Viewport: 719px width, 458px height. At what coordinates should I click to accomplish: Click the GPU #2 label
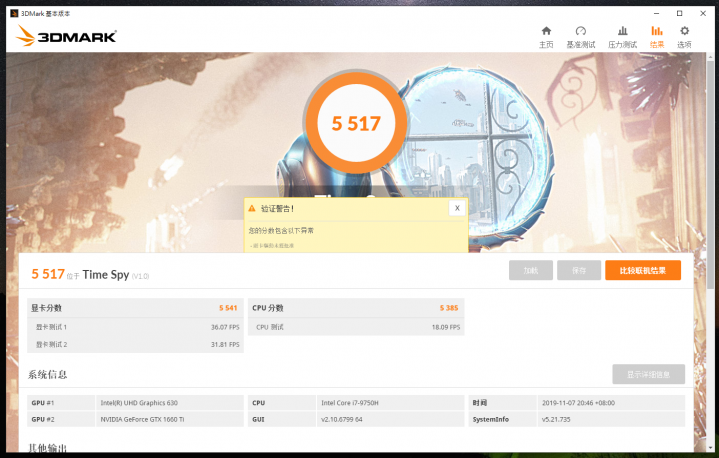tap(43, 419)
